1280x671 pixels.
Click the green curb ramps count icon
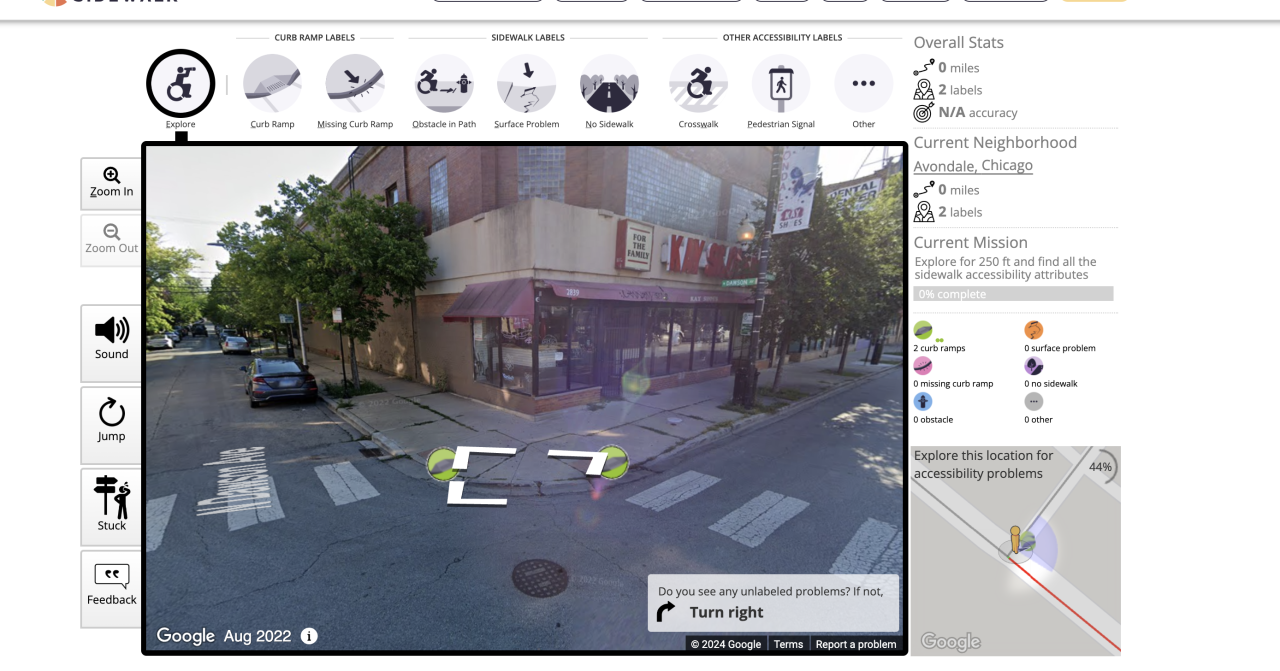pyautogui.click(x=923, y=330)
